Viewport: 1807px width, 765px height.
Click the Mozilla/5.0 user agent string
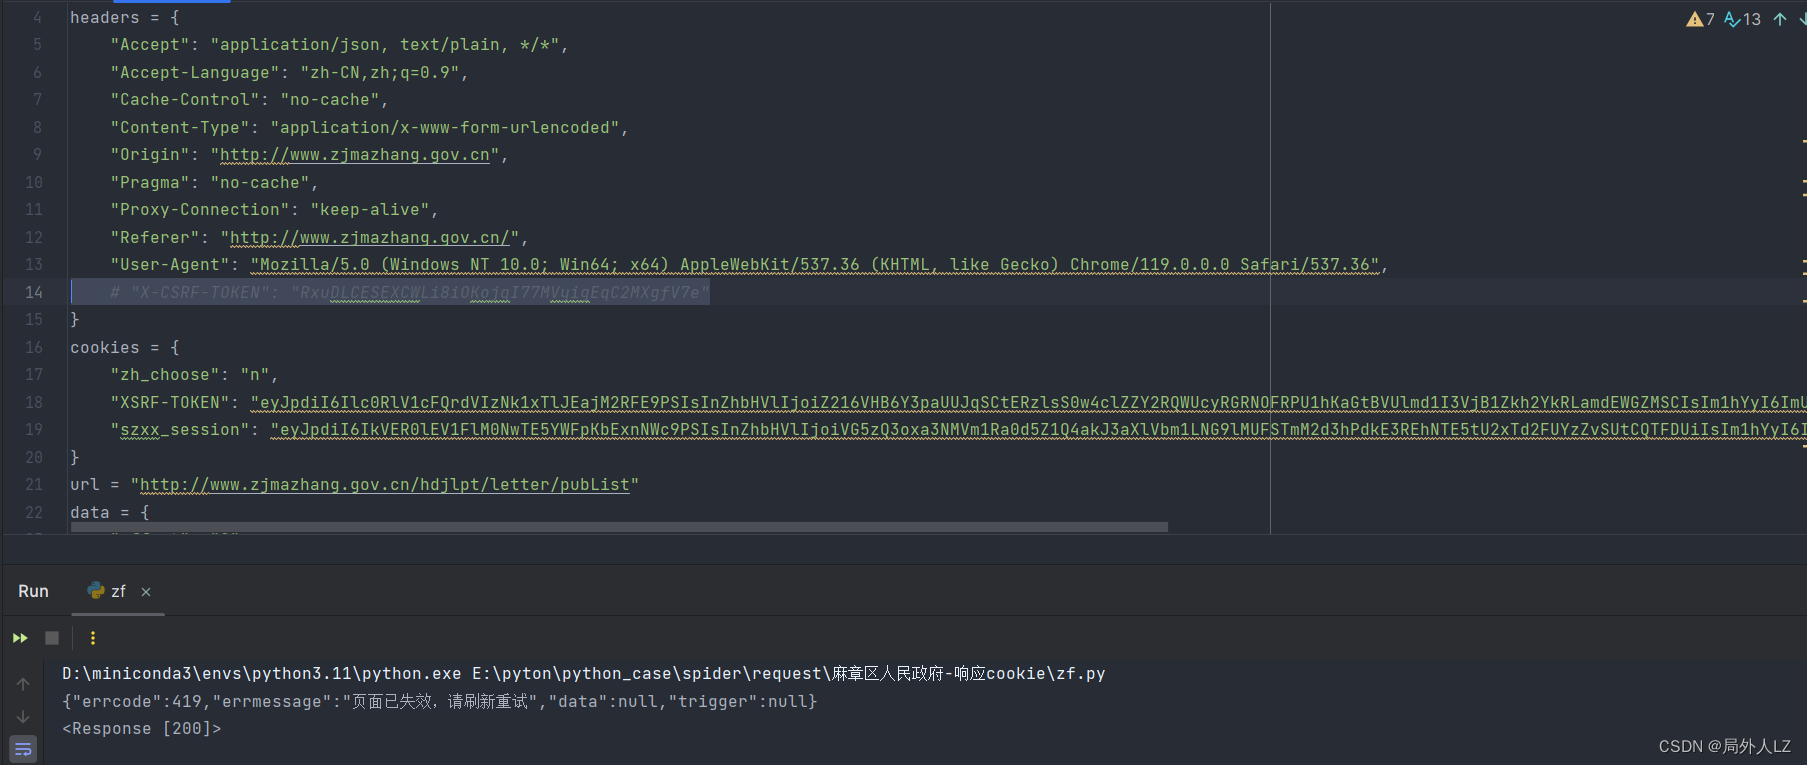(x=815, y=265)
